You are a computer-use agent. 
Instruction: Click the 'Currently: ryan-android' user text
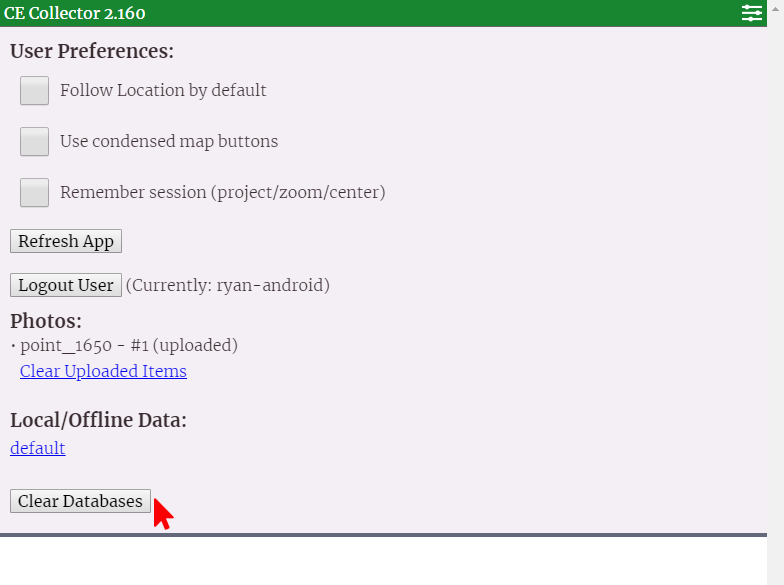[x=227, y=285]
